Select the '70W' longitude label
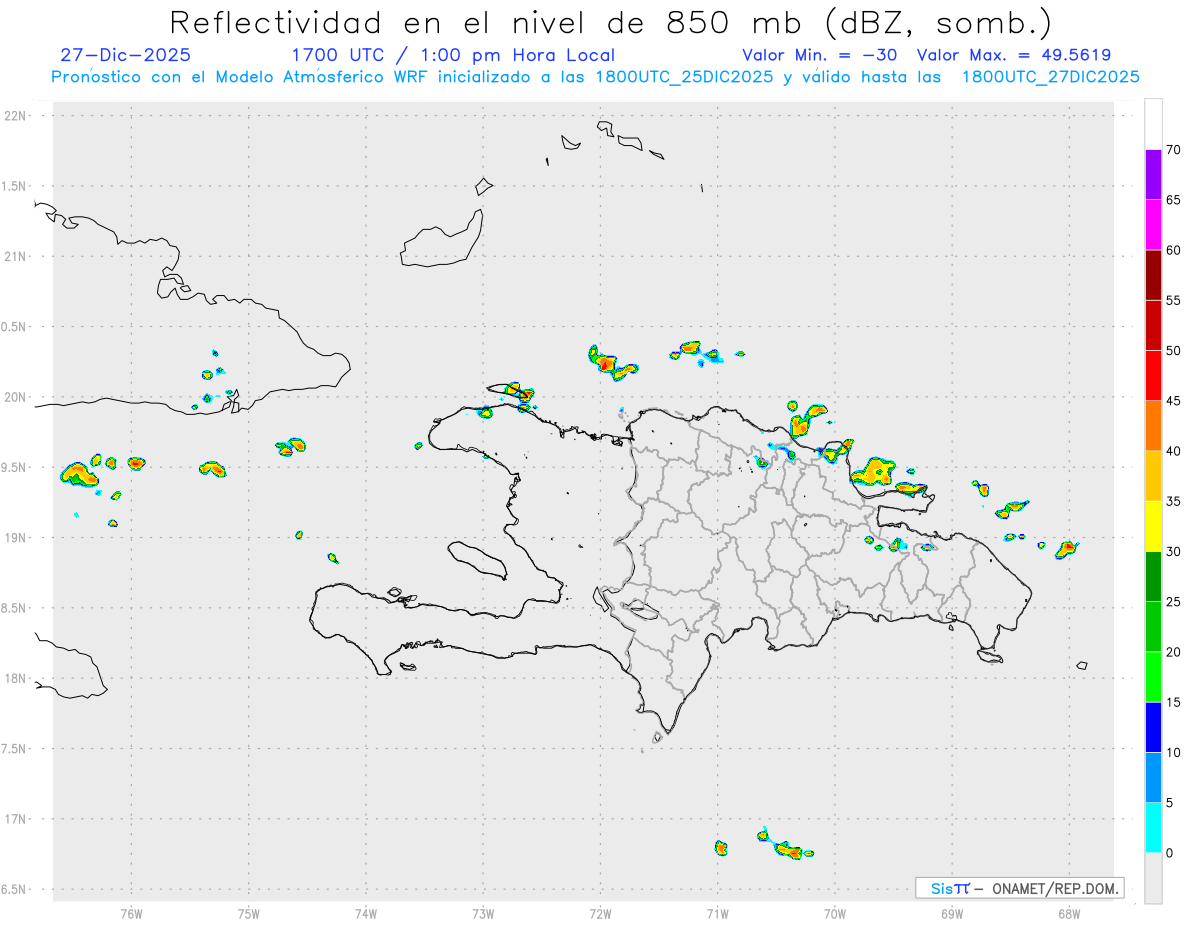 pos(835,913)
